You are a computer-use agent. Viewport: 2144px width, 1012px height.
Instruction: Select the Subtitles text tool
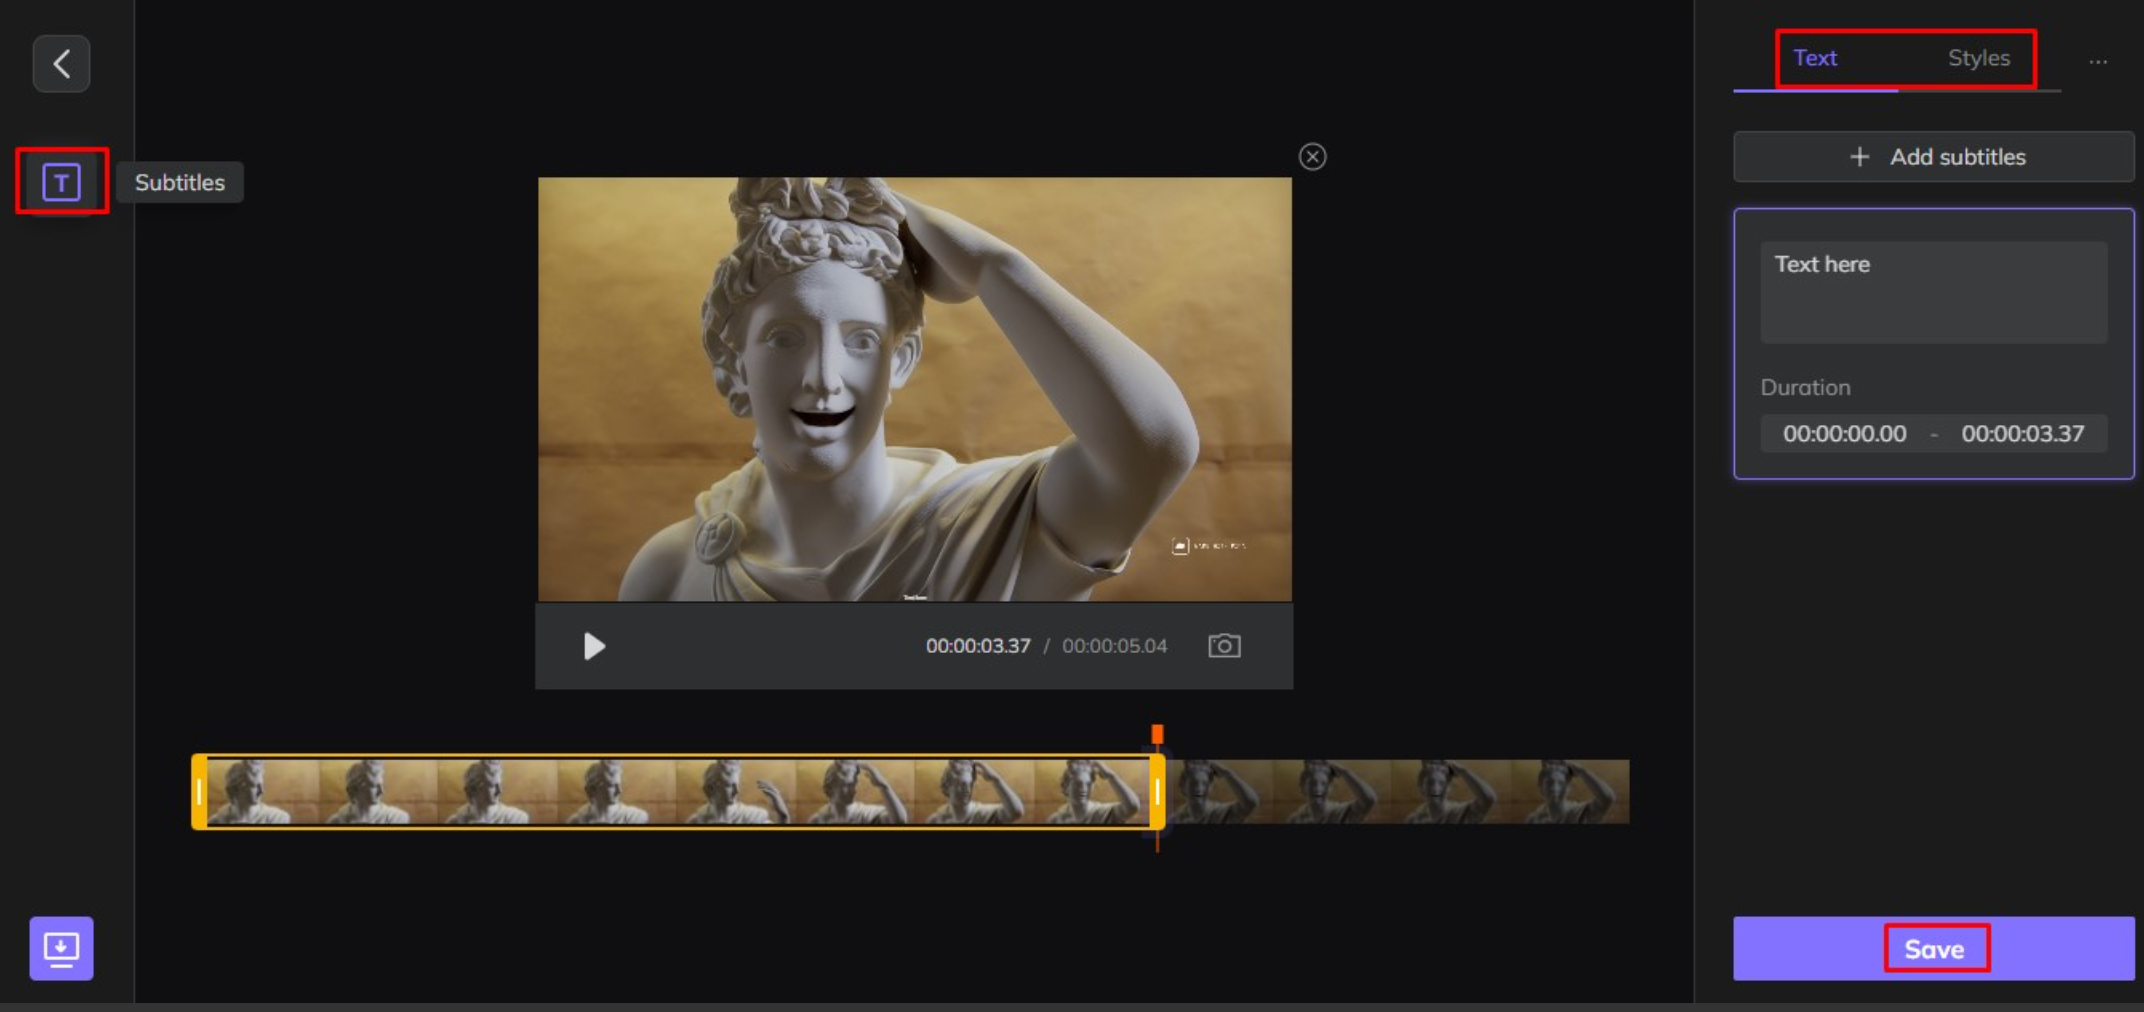pyautogui.click(x=61, y=181)
